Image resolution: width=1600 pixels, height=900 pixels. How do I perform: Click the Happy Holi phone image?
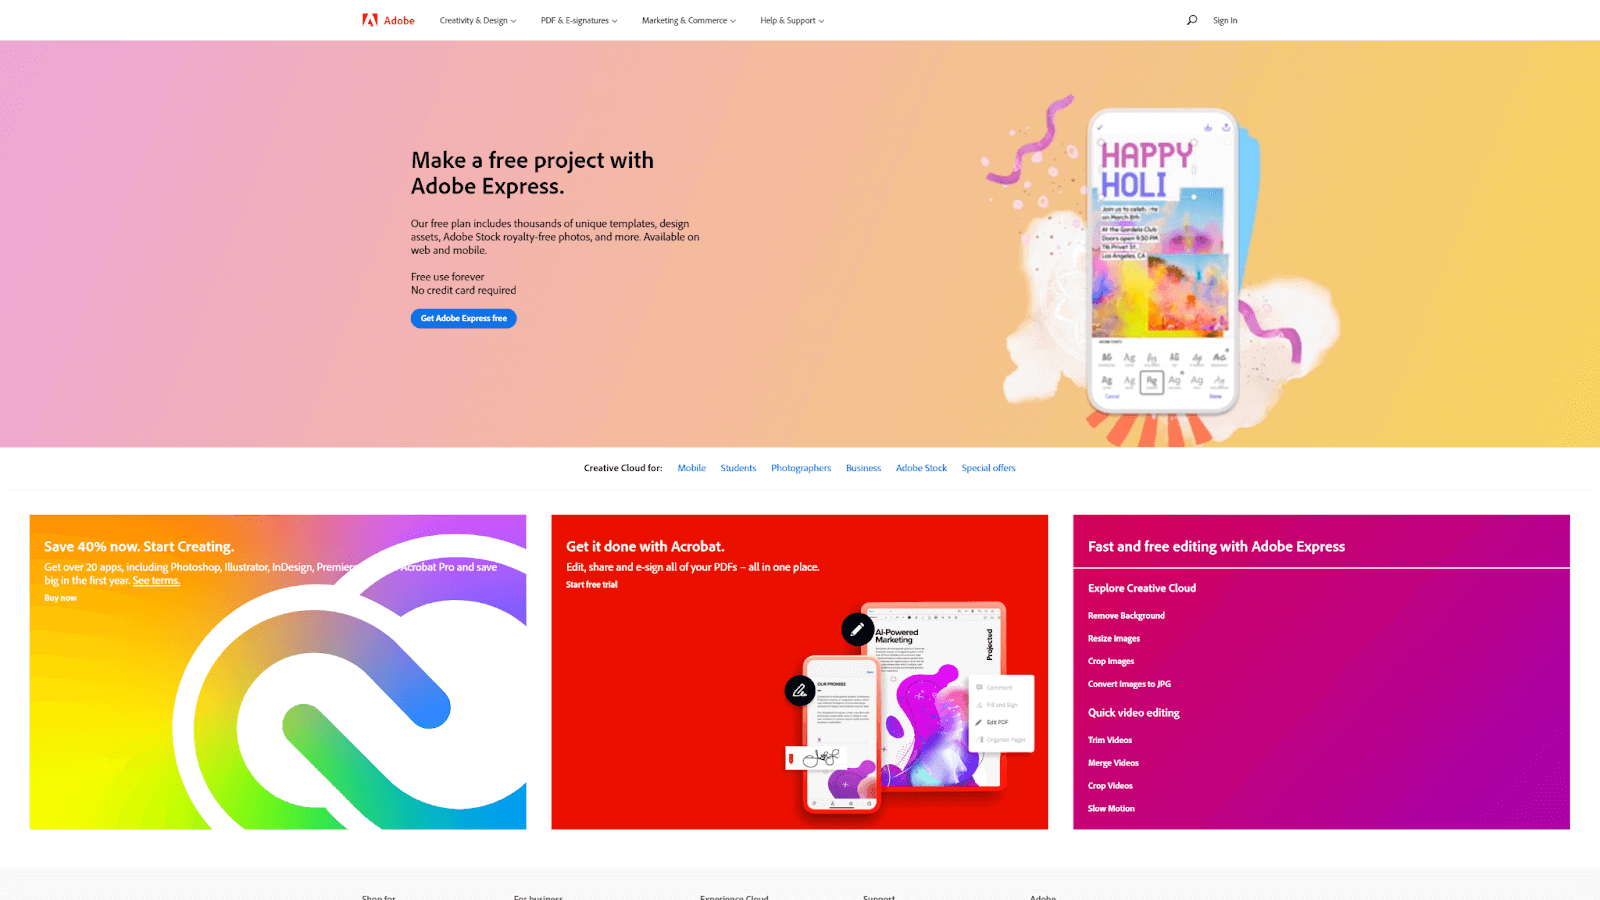[1163, 262]
